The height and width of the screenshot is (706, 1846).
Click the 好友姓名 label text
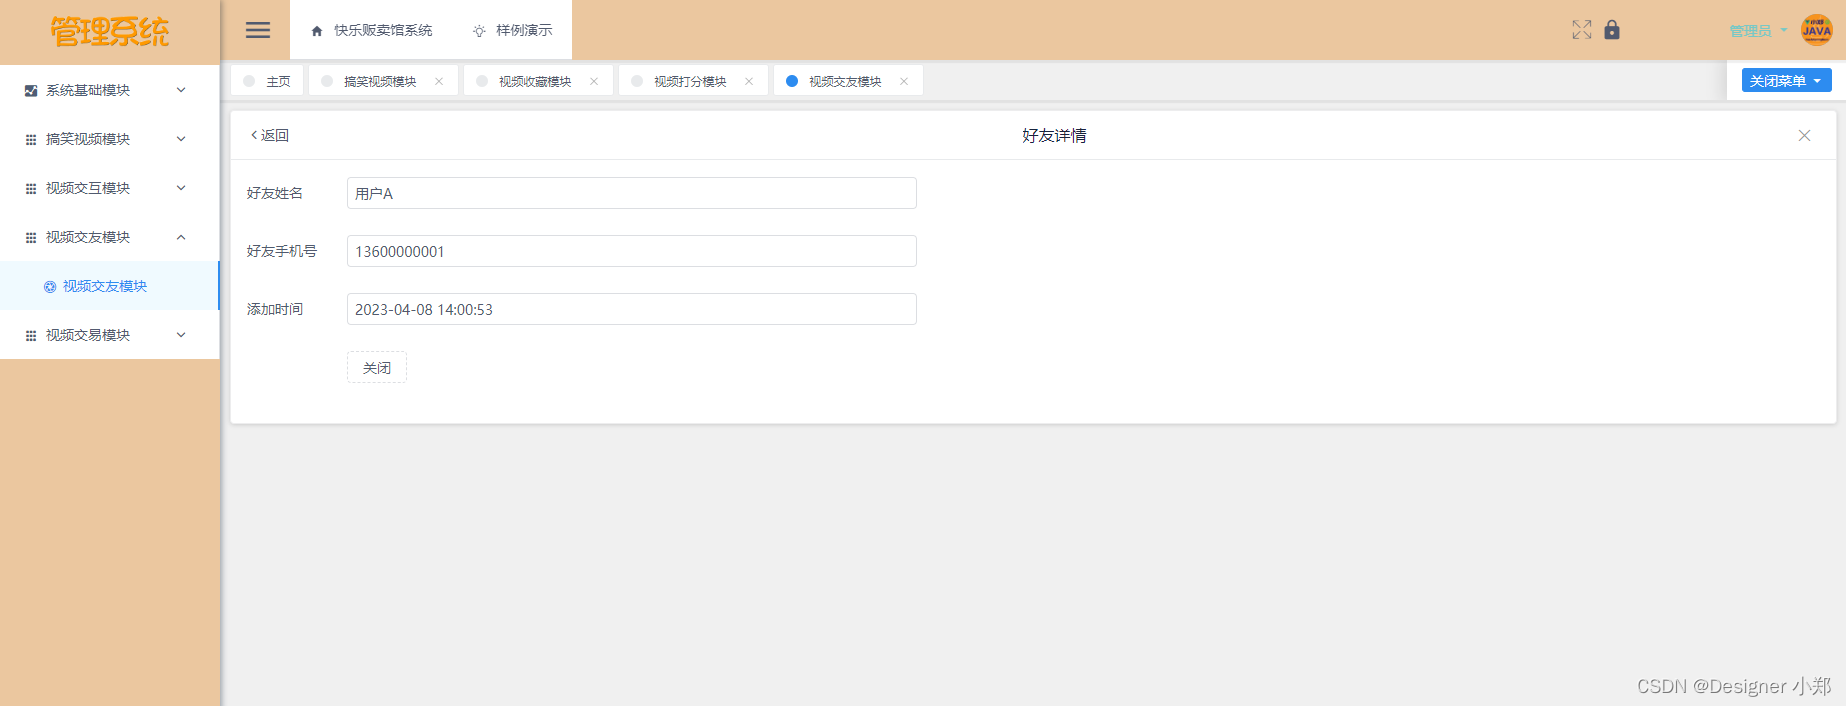tap(275, 193)
